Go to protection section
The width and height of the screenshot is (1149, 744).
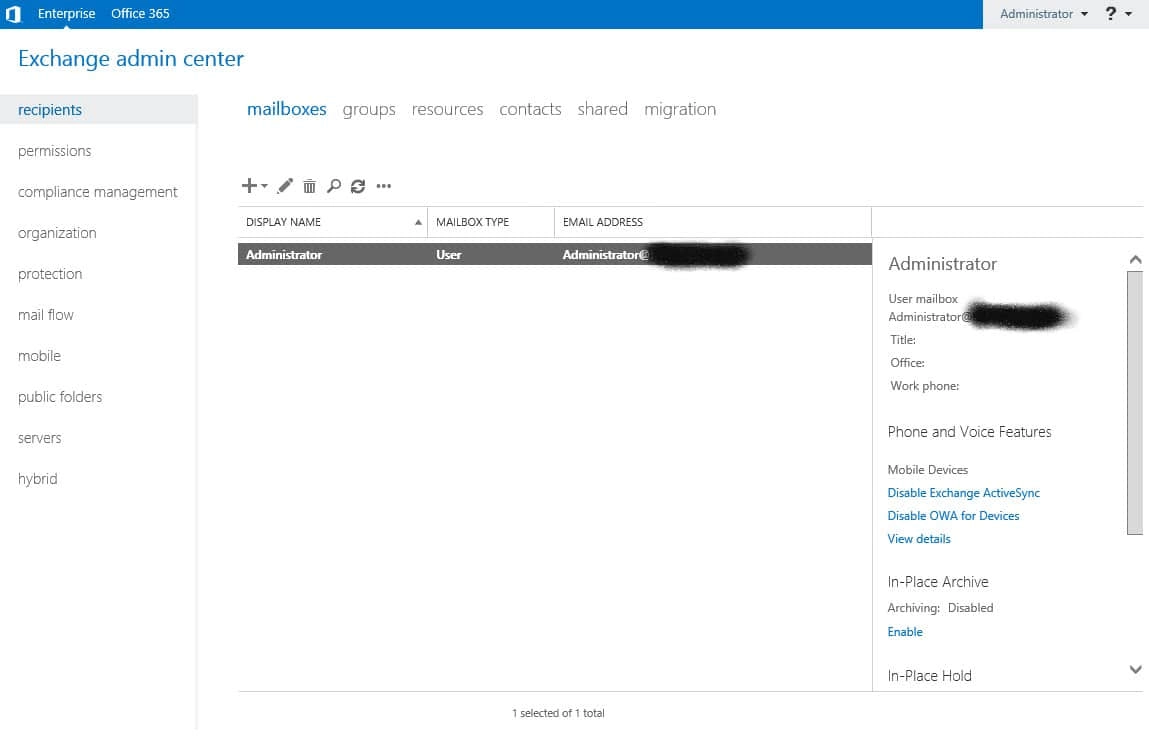click(50, 274)
